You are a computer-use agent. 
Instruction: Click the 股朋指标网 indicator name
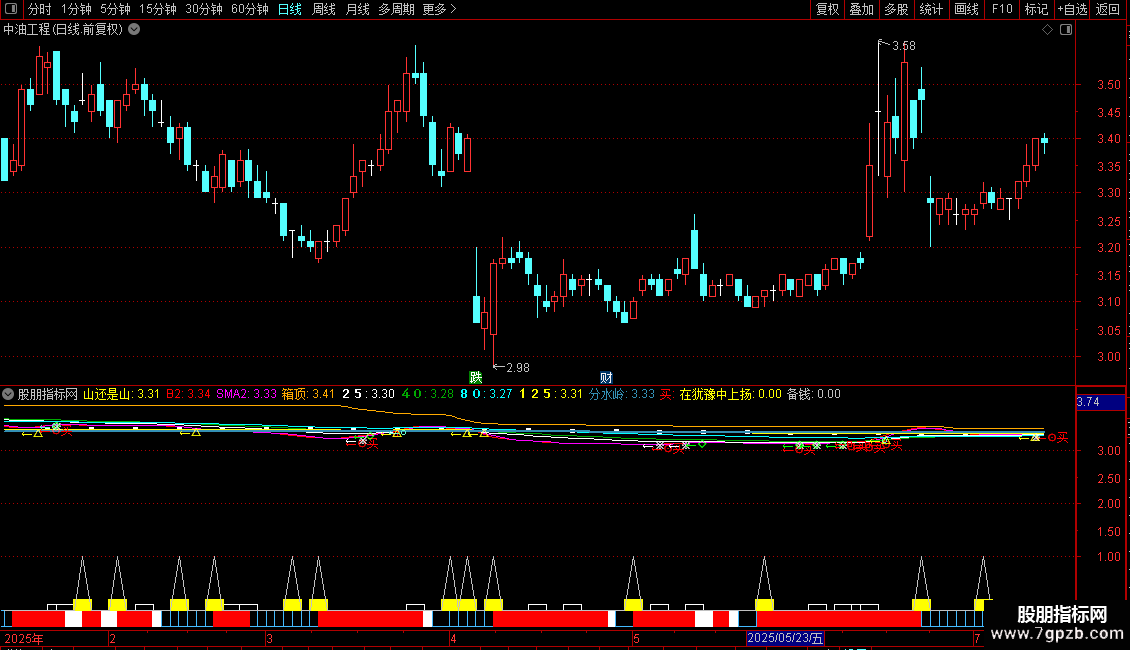(x=48, y=394)
